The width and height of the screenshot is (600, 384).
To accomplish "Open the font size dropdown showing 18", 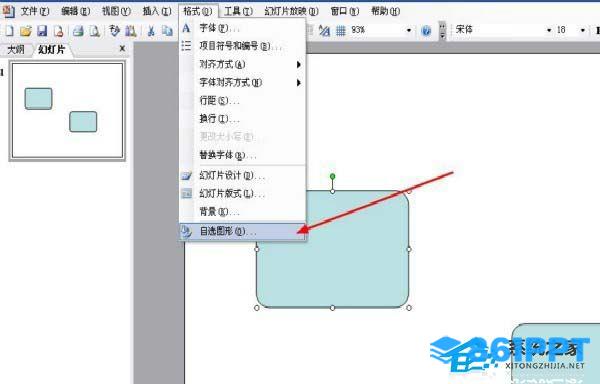I will tap(582, 30).
